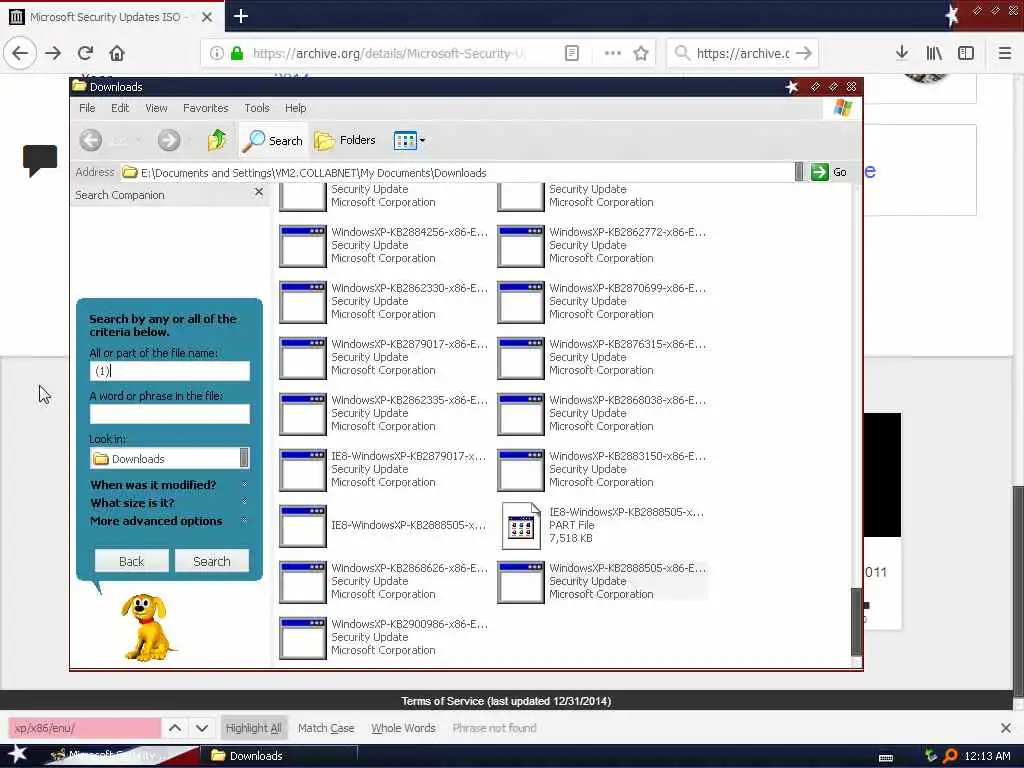The image size is (1024, 768).
Task: Open File menu in Downloads window
Action: (x=87, y=108)
